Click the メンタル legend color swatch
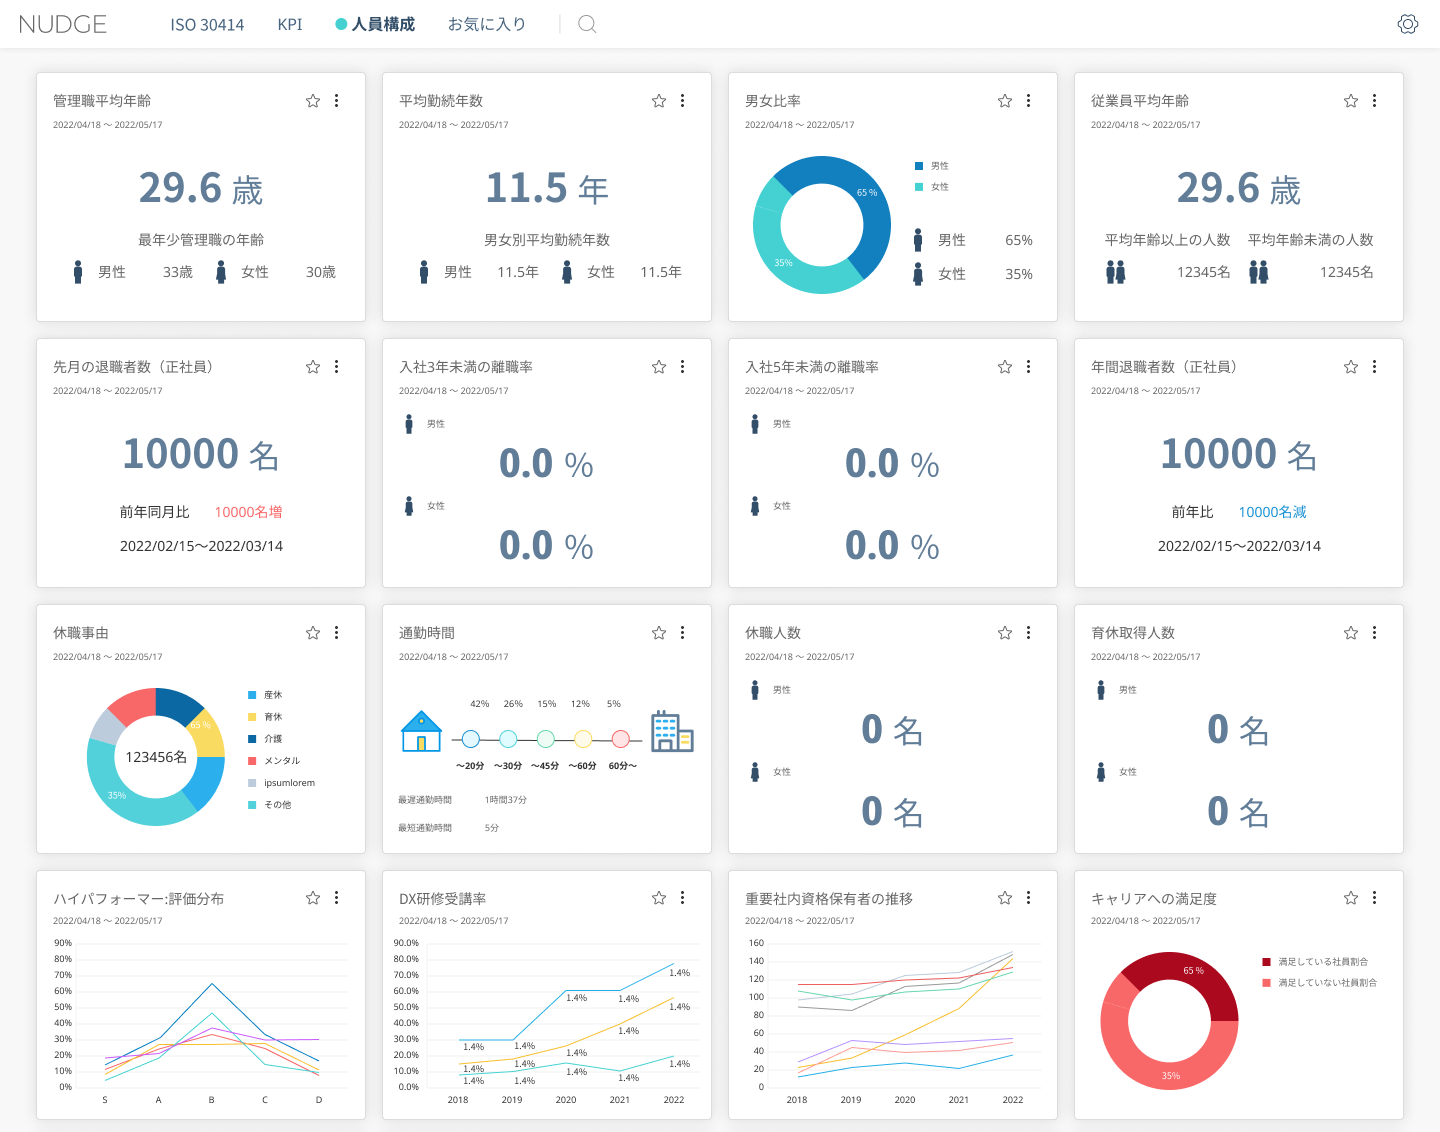 click(252, 761)
